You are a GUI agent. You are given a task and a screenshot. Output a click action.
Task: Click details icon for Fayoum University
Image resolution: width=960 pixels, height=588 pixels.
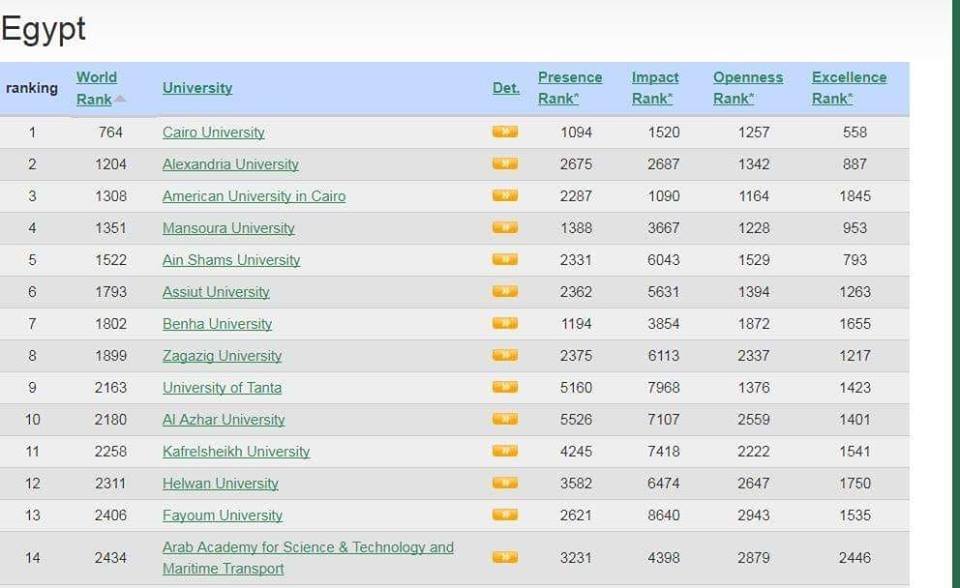[x=505, y=516]
